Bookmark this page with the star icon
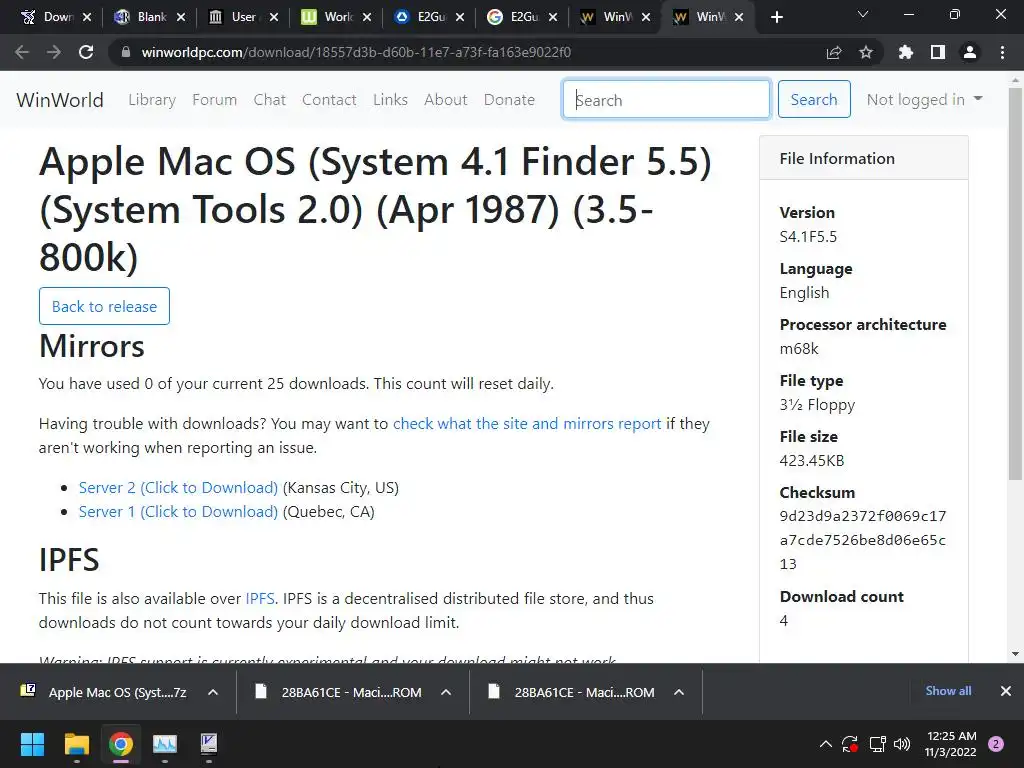 pos(866,52)
